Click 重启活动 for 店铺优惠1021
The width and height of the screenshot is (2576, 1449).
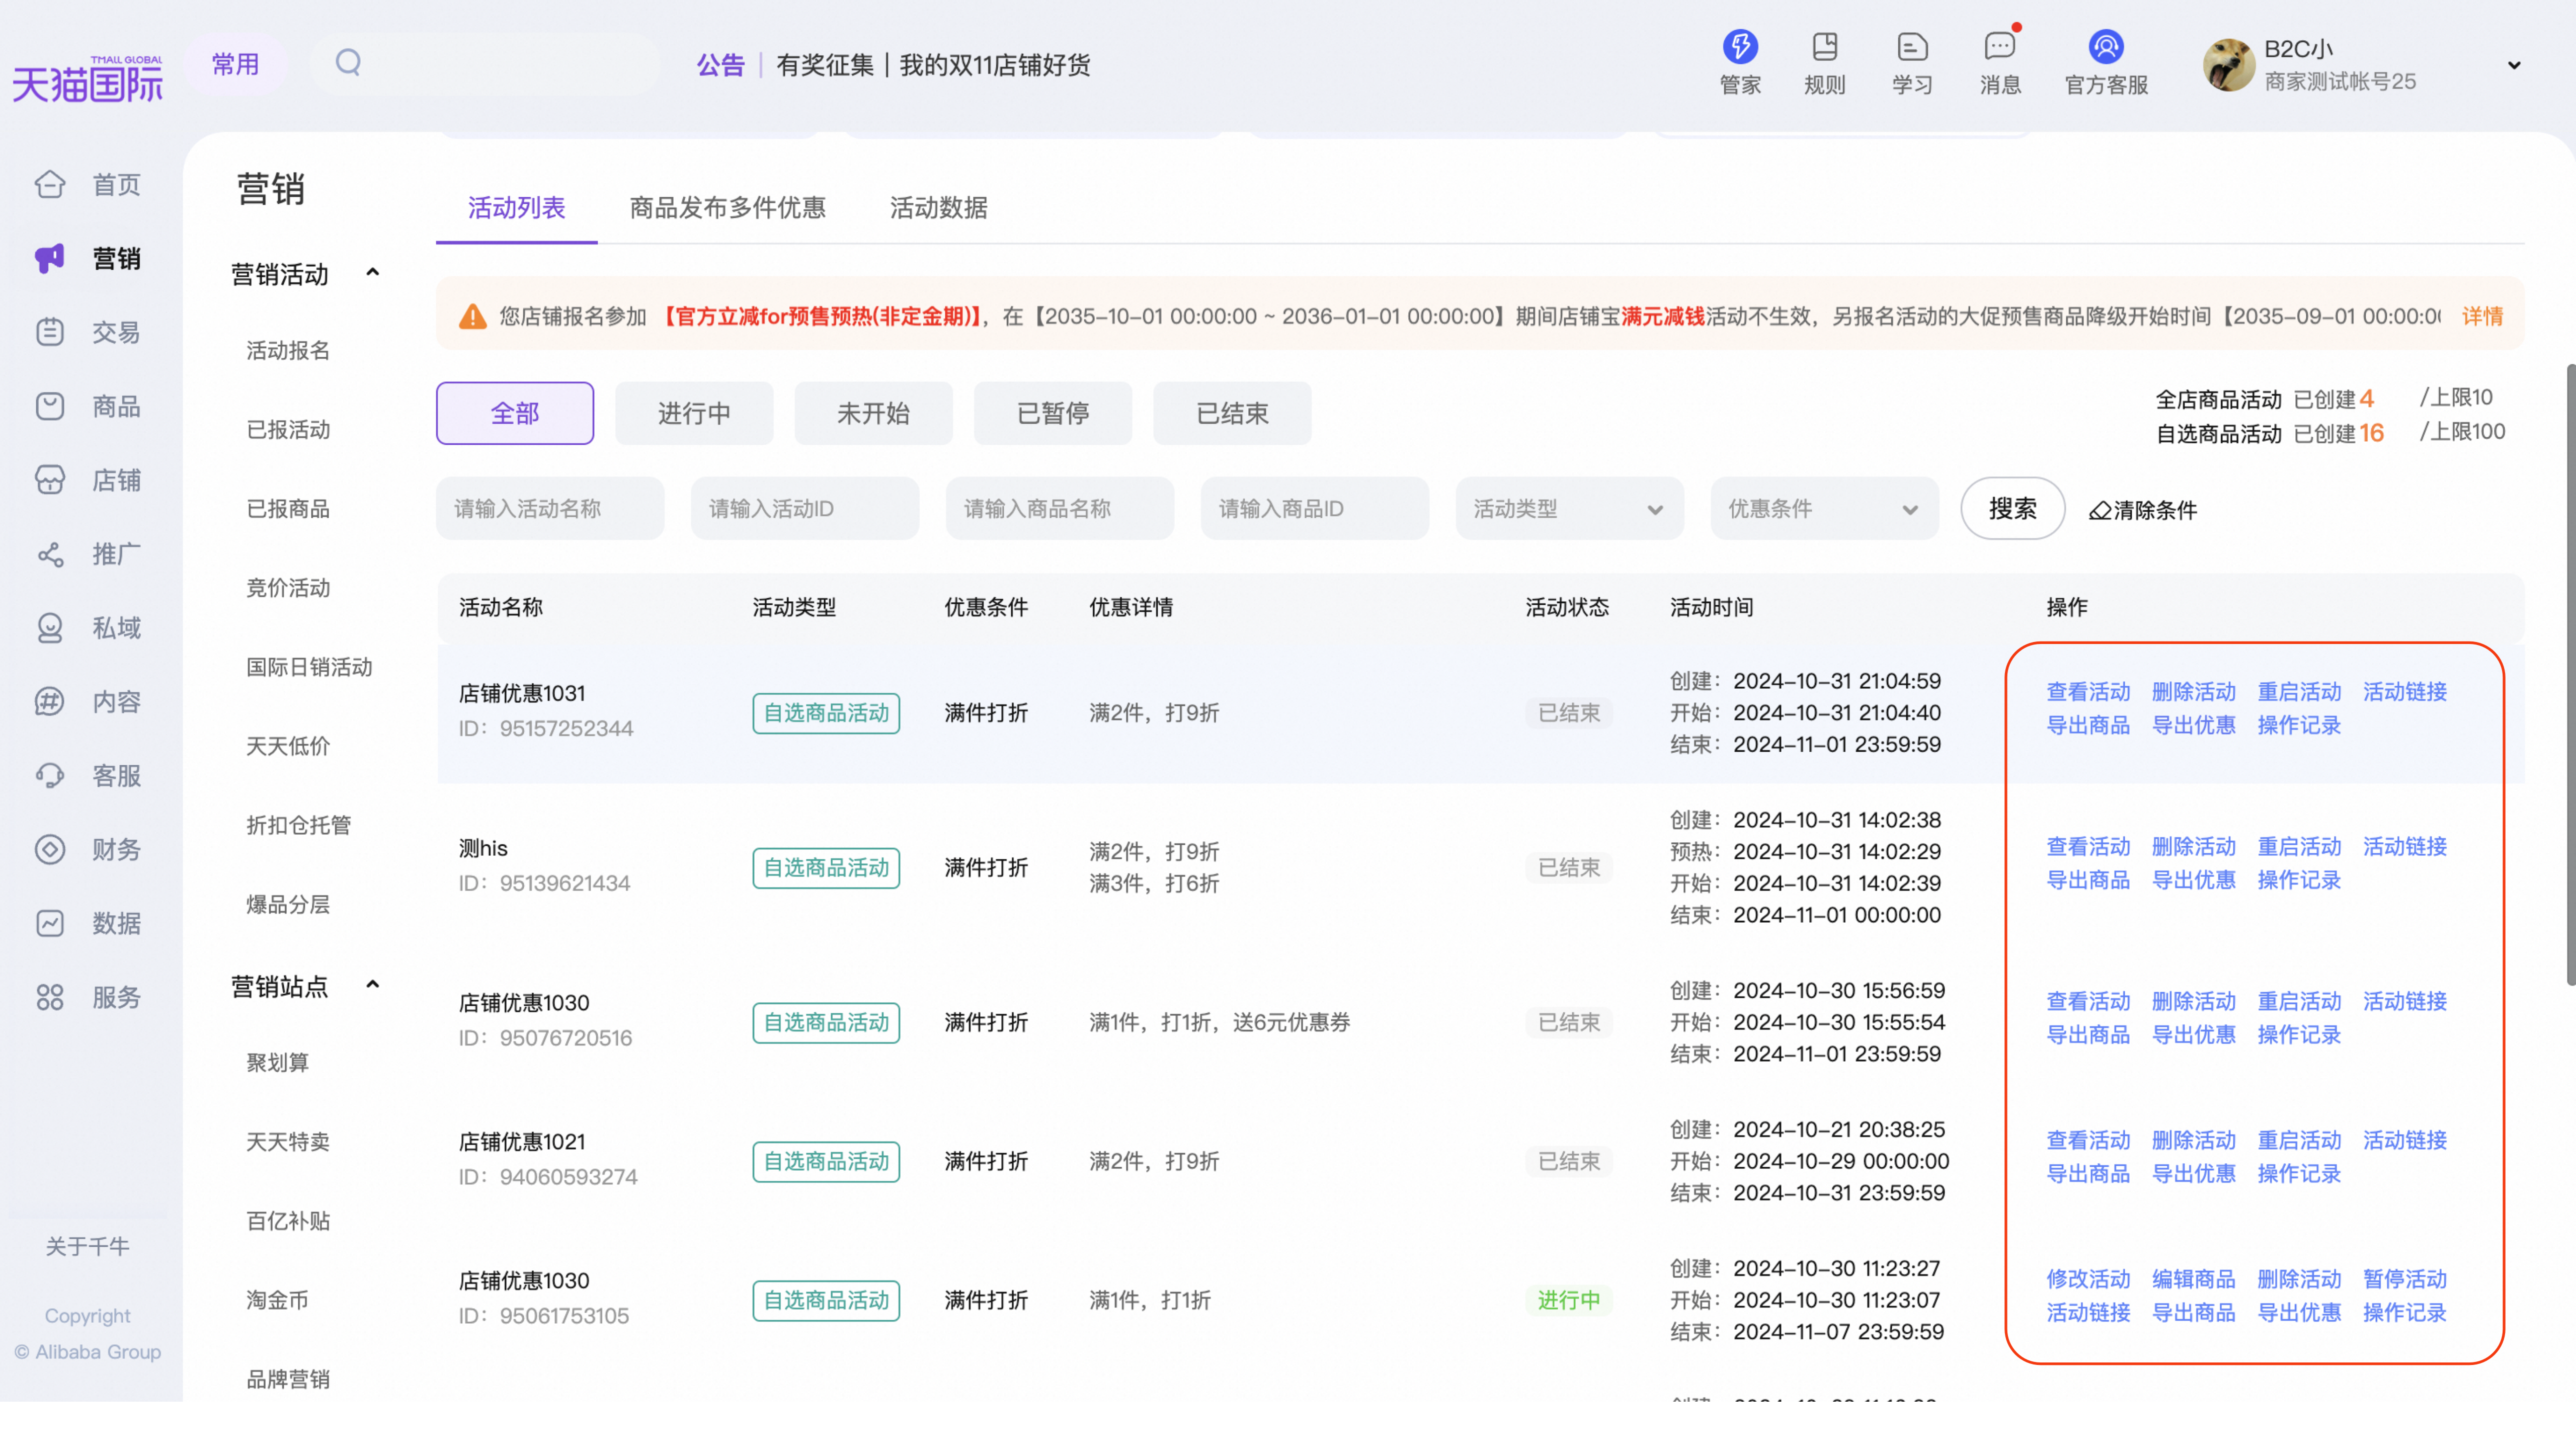tap(2299, 1141)
